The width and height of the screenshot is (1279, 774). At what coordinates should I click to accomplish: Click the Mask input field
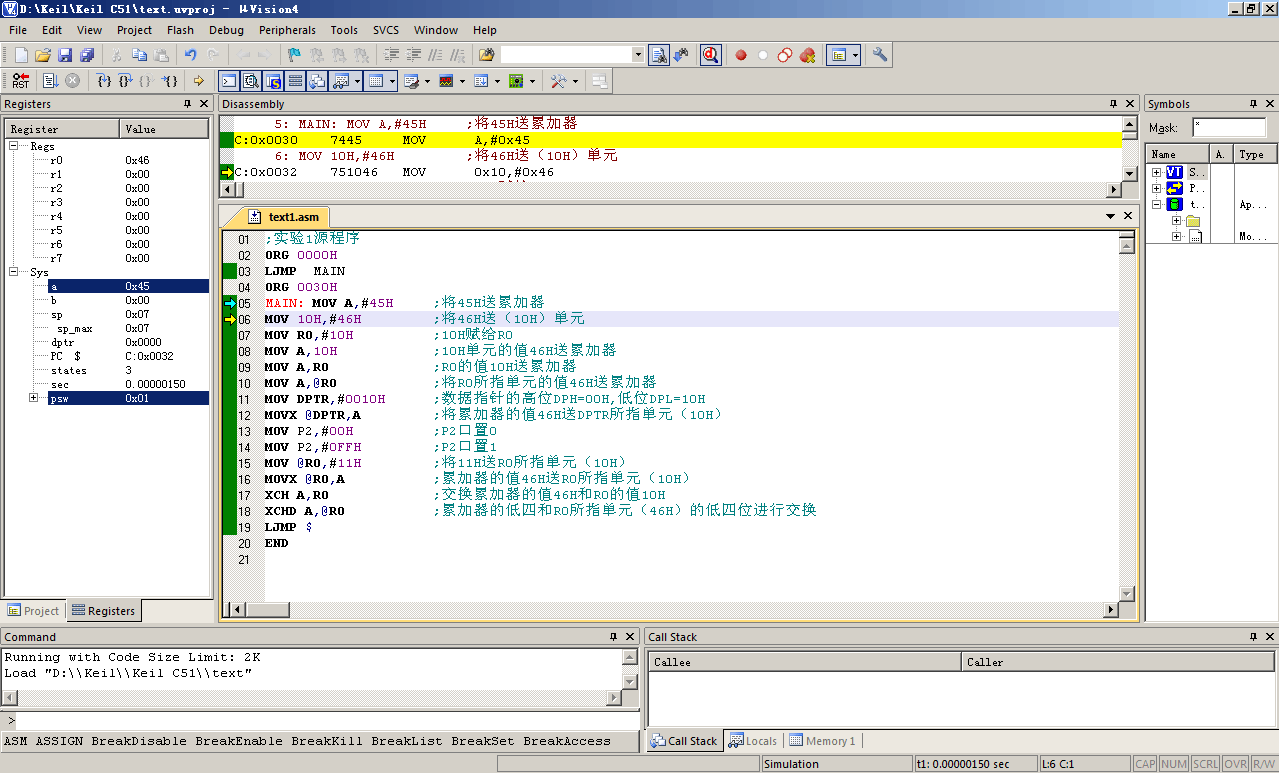1229,128
